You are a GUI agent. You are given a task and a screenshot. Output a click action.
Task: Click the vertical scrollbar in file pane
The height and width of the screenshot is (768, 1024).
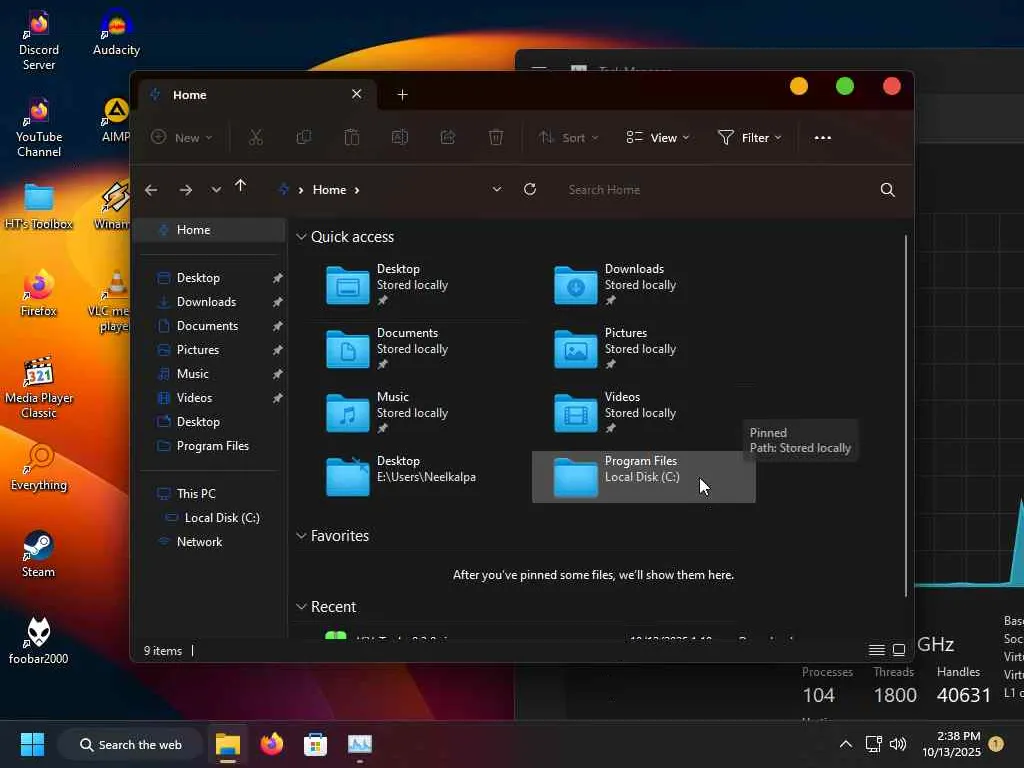[x=906, y=415]
